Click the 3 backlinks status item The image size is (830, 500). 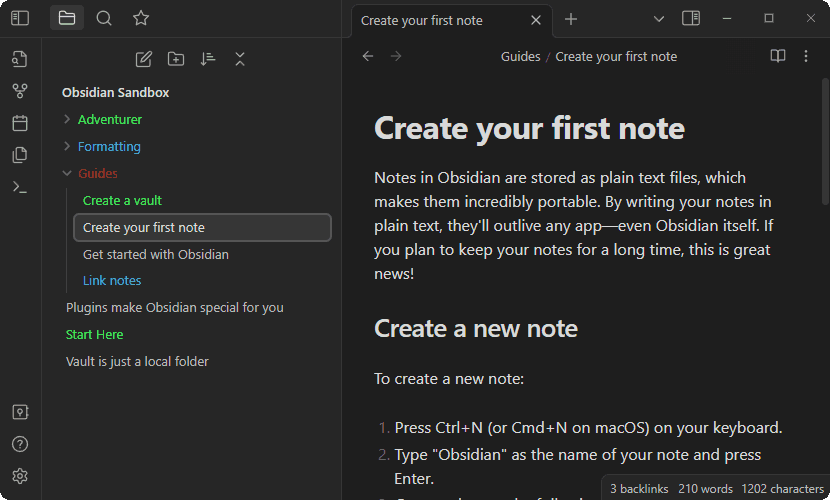[639, 489]
